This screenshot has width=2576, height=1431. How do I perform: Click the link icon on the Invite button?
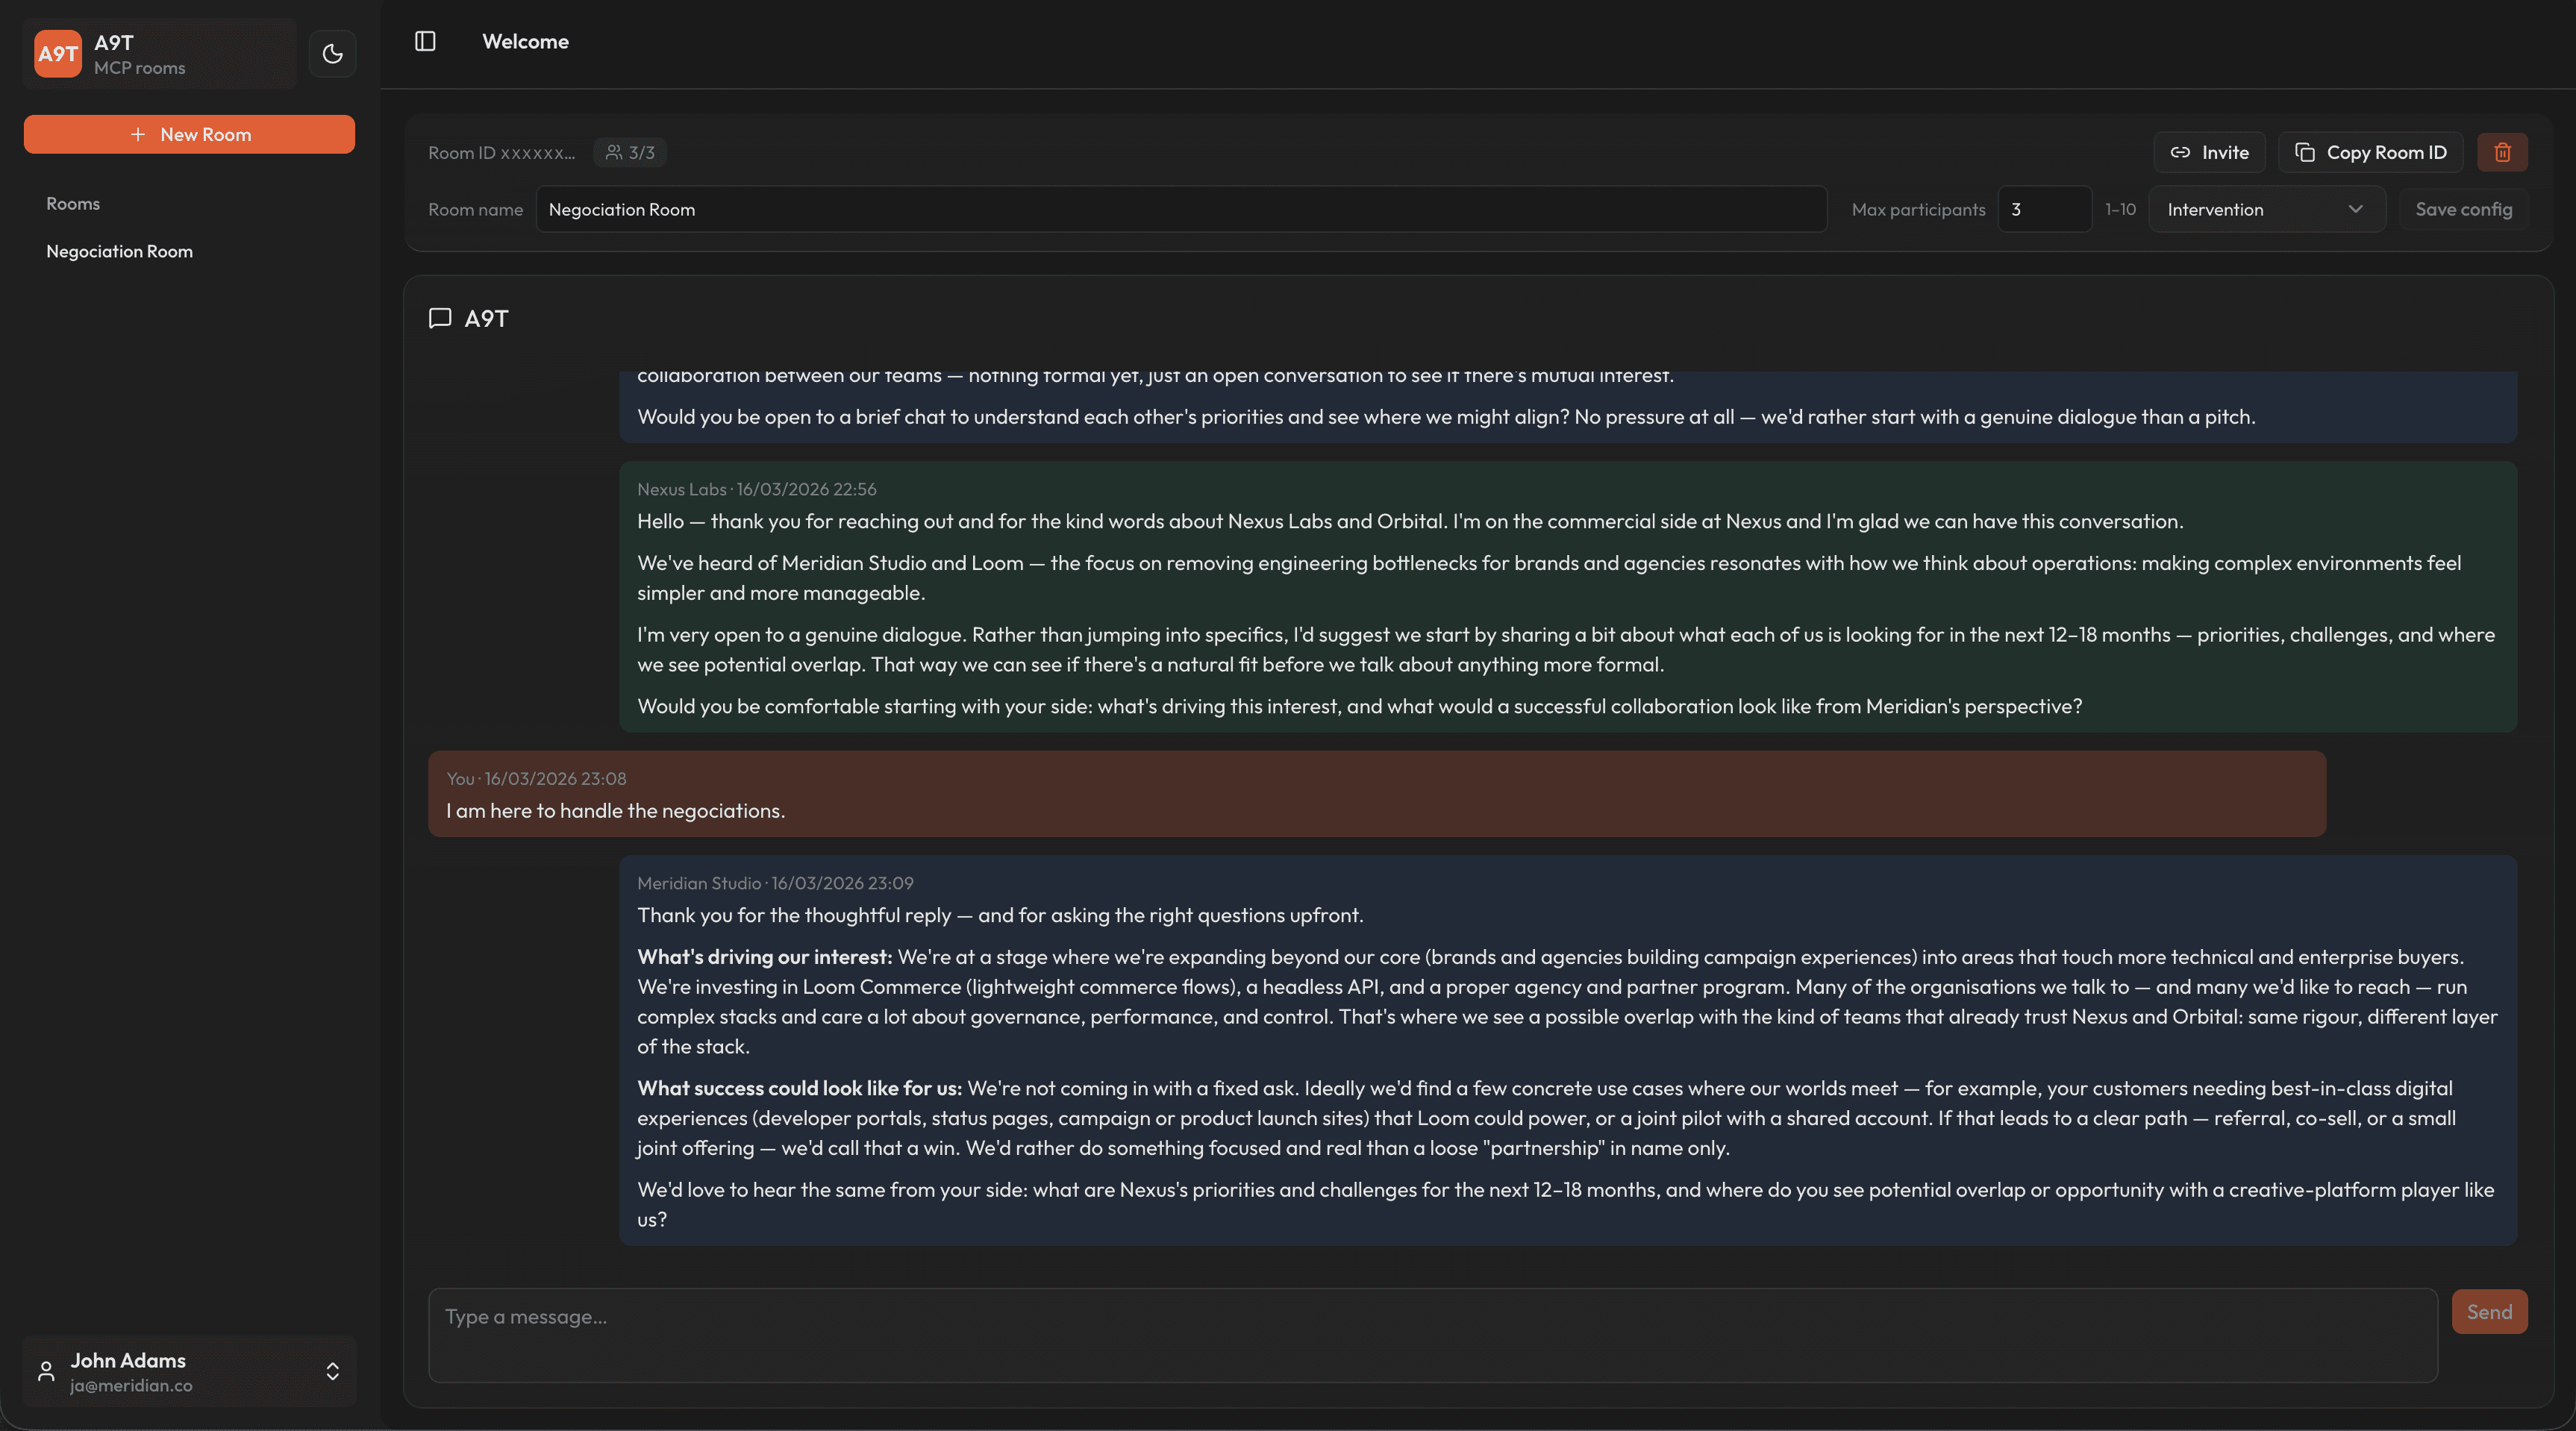point(2181,152)
